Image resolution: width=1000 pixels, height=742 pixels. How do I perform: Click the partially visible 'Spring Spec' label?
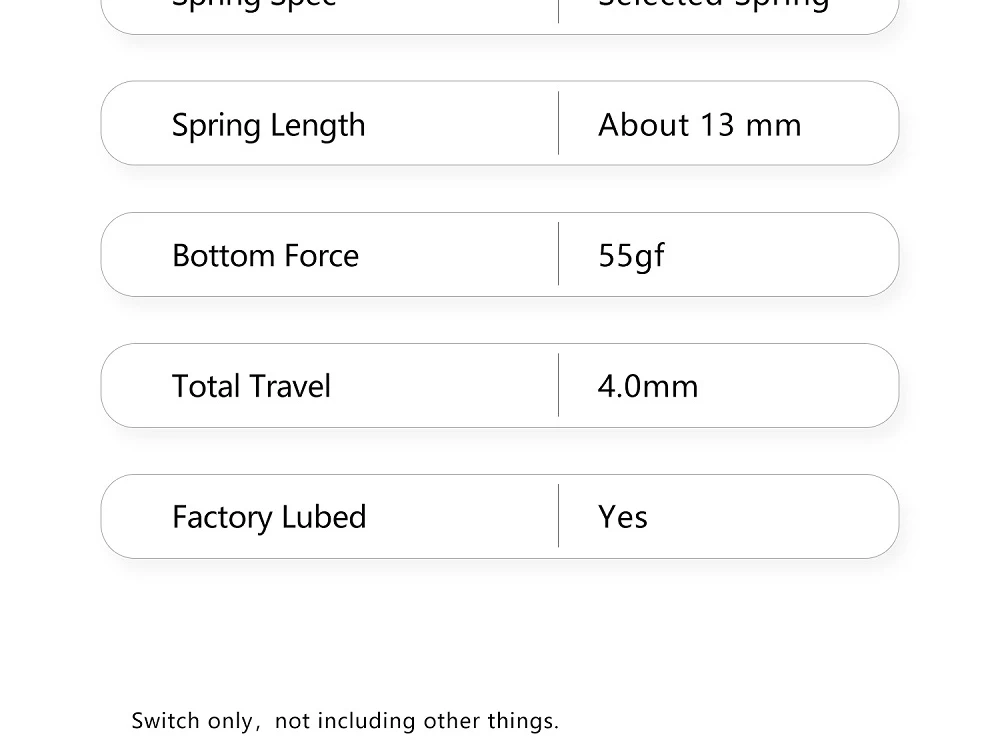(x=254, y=4)
